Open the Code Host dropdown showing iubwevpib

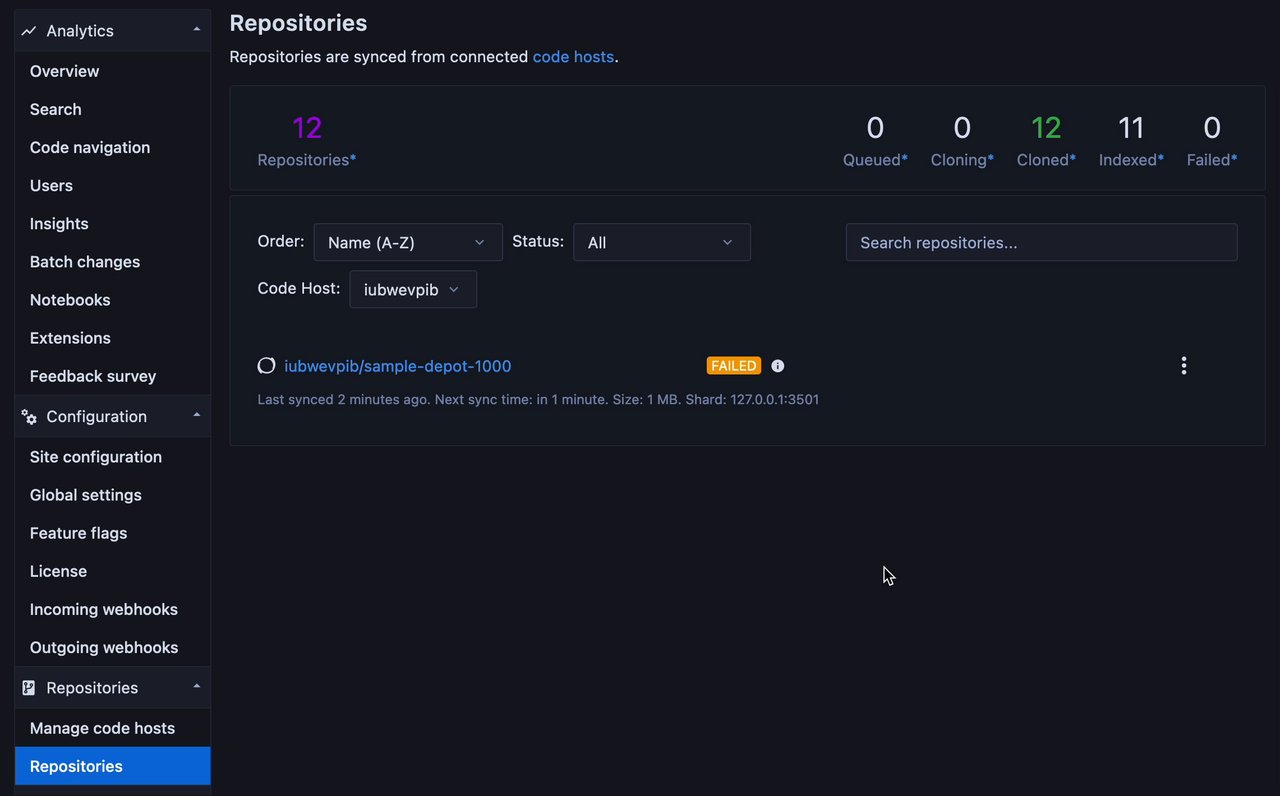coord(413,290)
